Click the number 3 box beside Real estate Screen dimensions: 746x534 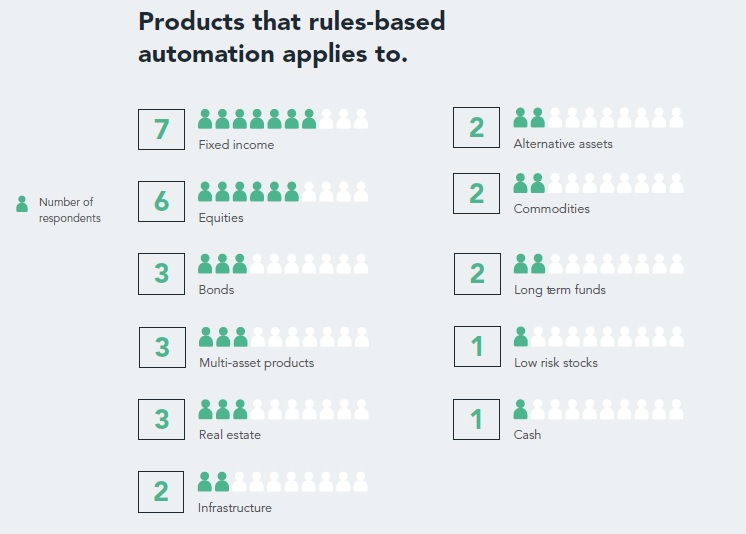pyautogui.click(x=161, y=418)
